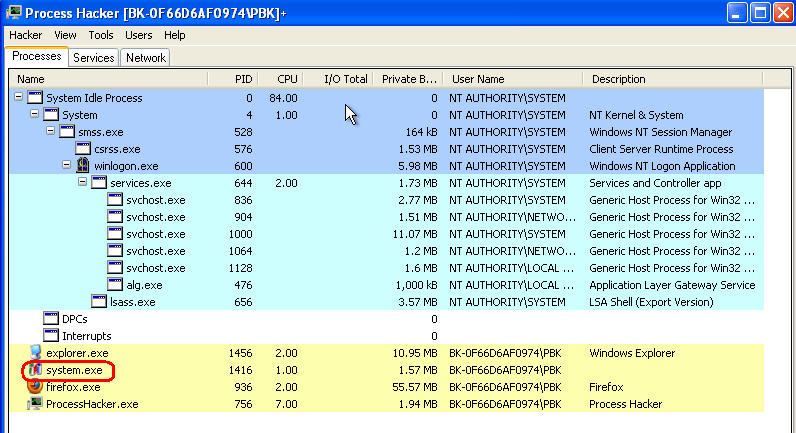Collapse the services.exe node
The width and height of the screenshot is (796, 433).
coord(82,181)
